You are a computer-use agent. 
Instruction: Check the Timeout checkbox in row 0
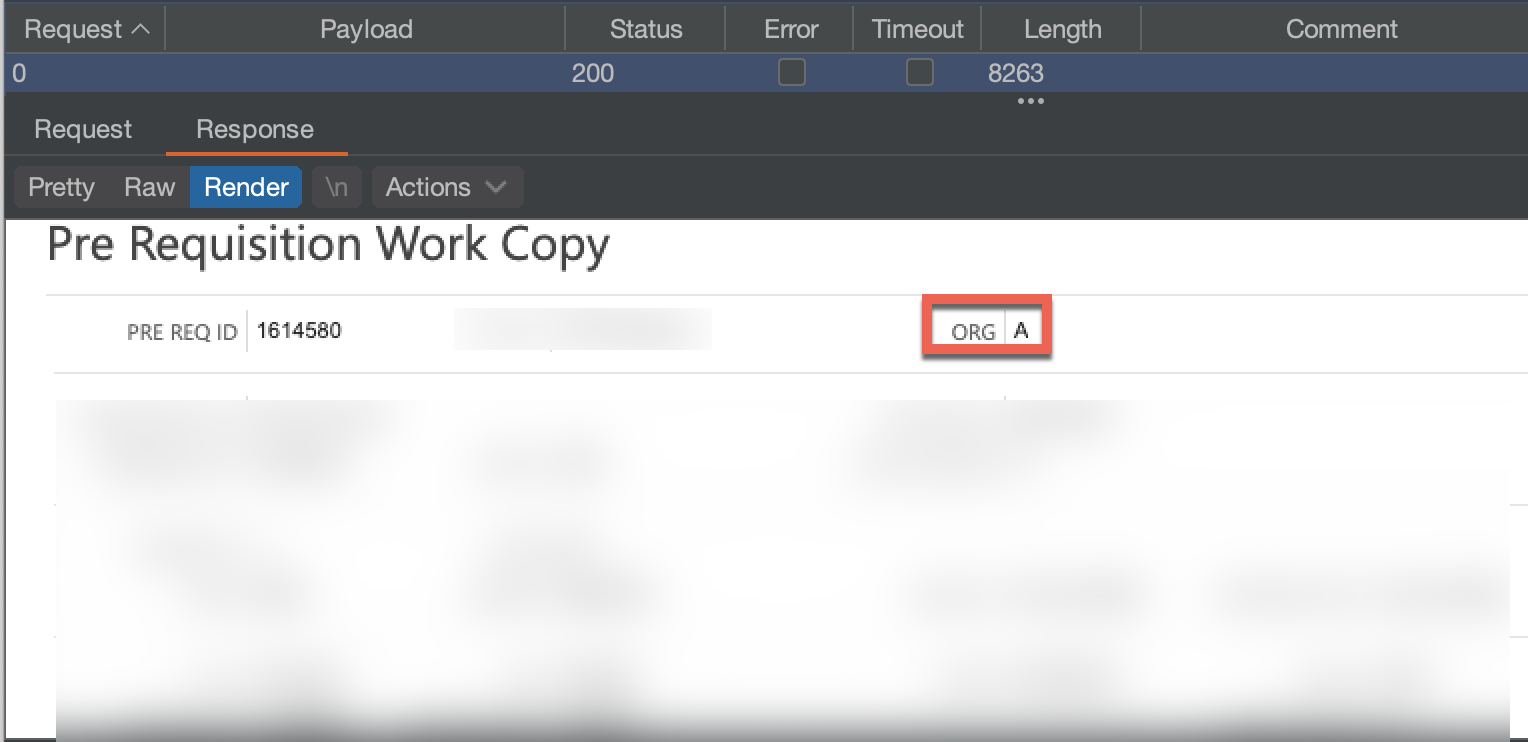(x=918, y=73)
